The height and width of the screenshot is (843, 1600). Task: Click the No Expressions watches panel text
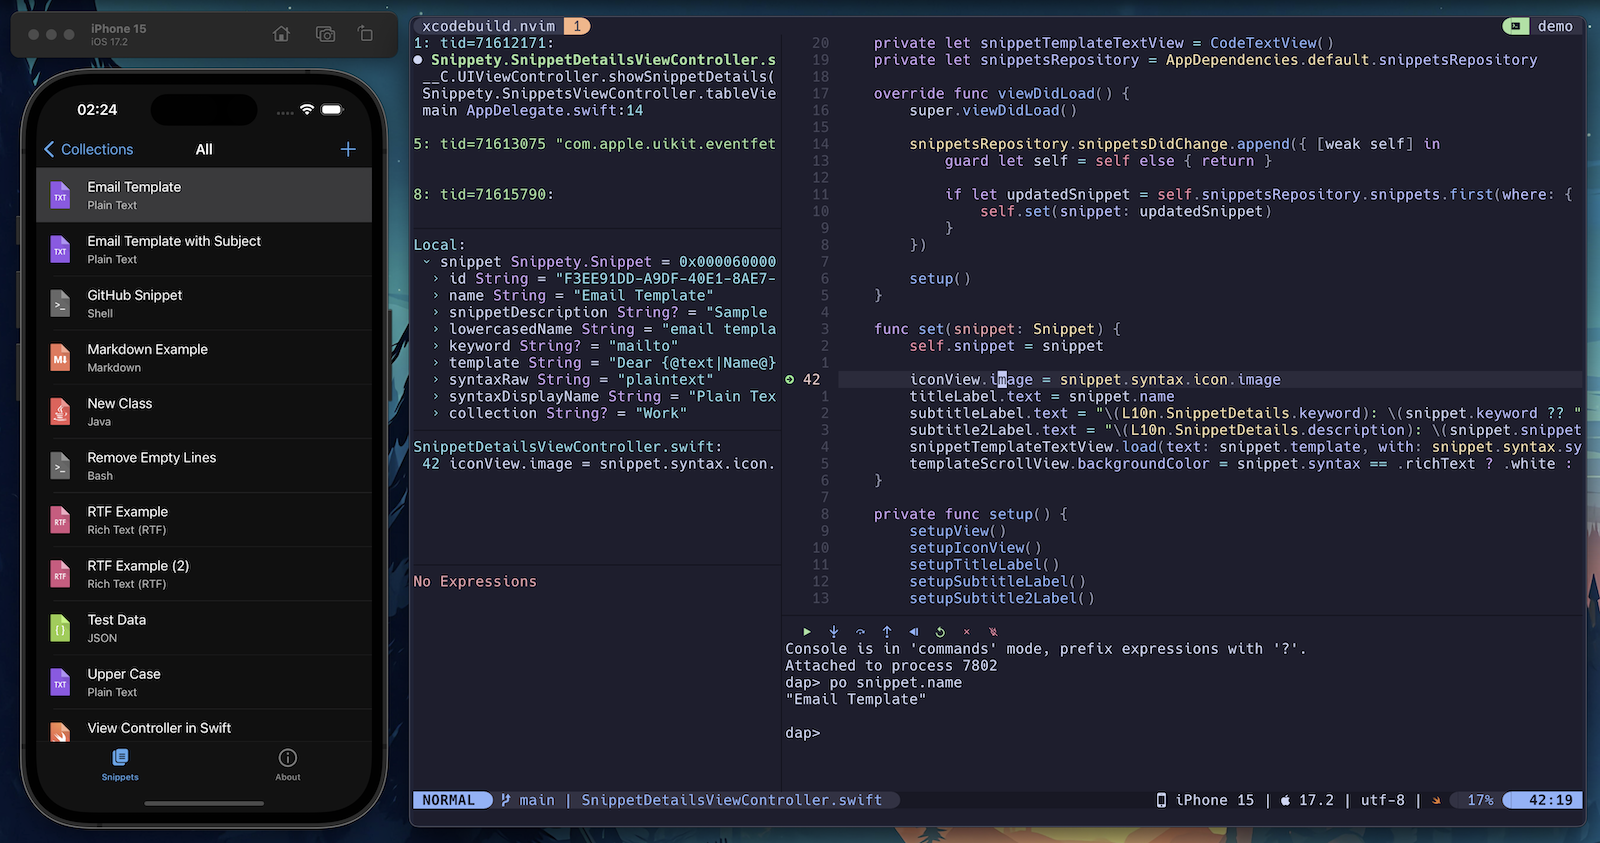[475, 581]
